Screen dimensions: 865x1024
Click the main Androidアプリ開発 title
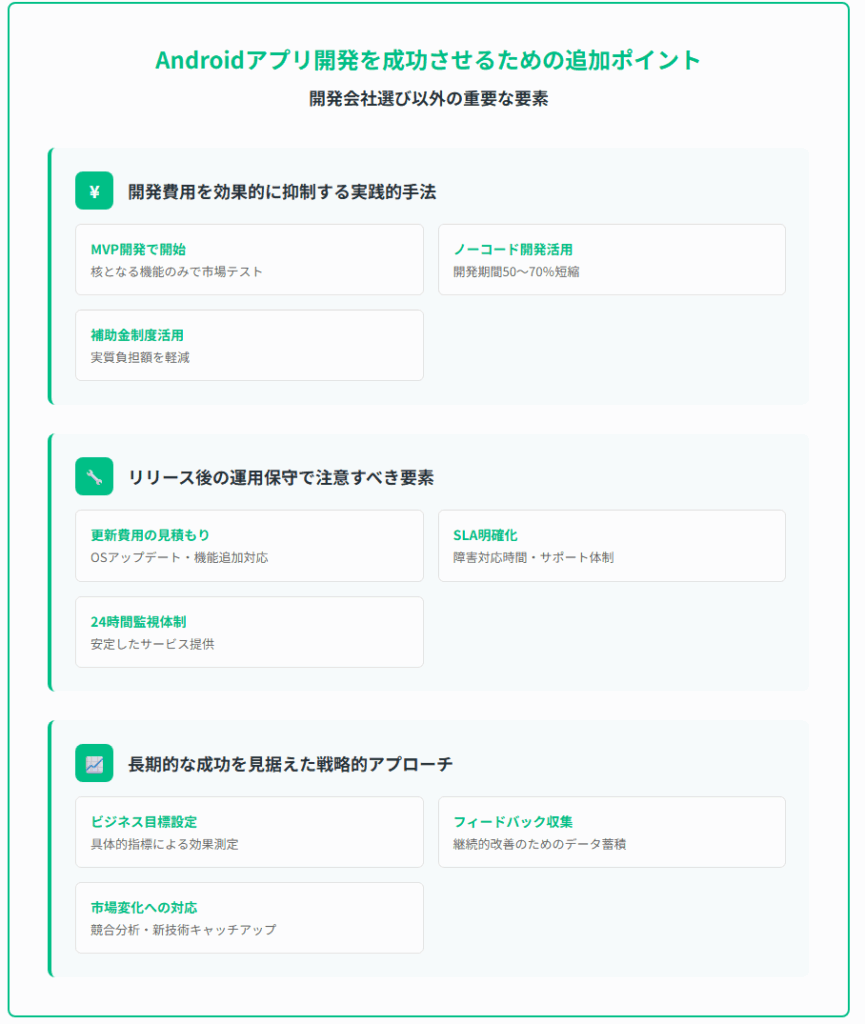tap(428, 60)
